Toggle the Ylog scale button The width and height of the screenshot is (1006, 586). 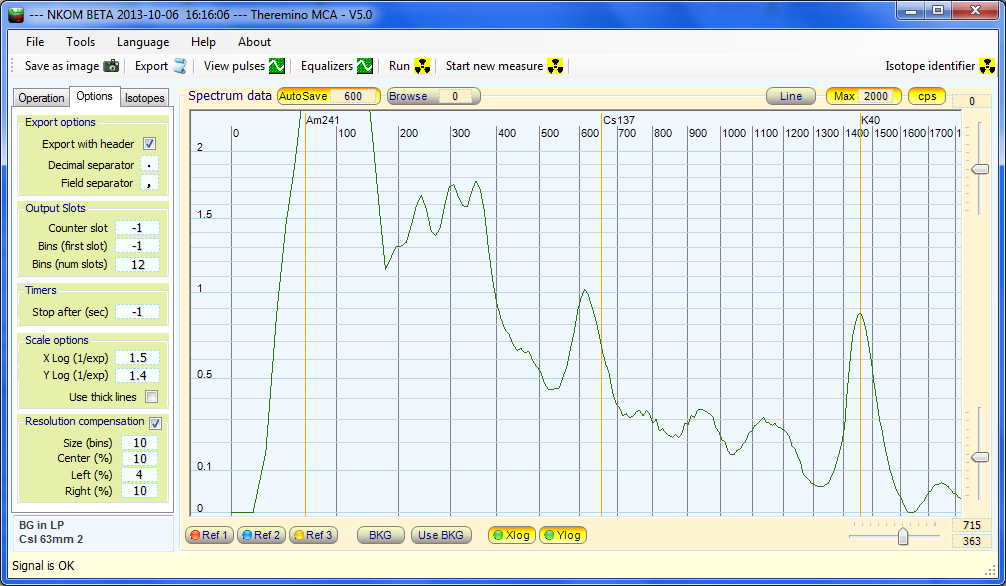click(563, 535)
